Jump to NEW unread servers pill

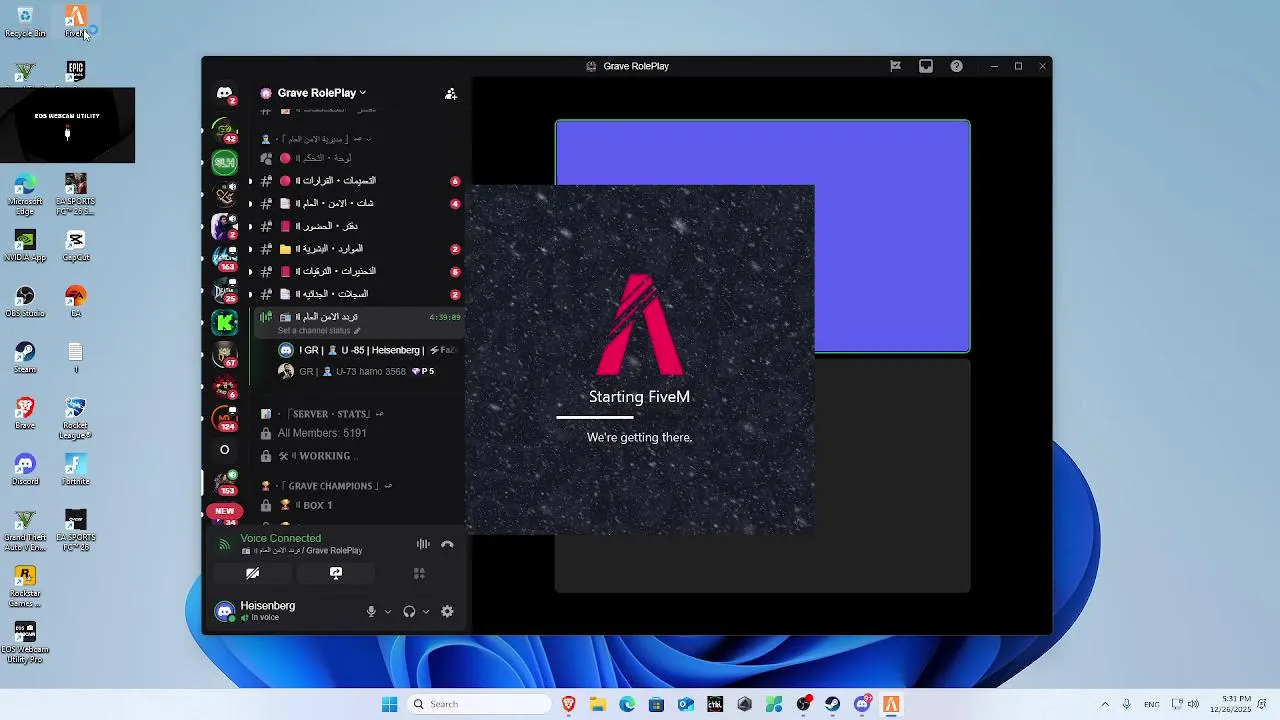click(225, 511)
